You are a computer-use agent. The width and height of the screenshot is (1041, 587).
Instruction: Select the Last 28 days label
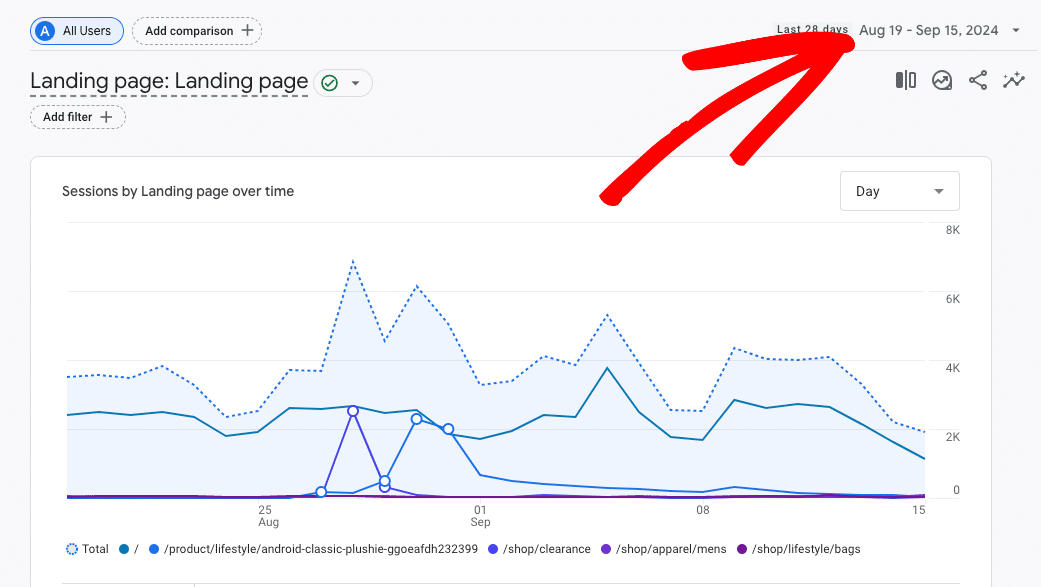(x=811, y=30)
